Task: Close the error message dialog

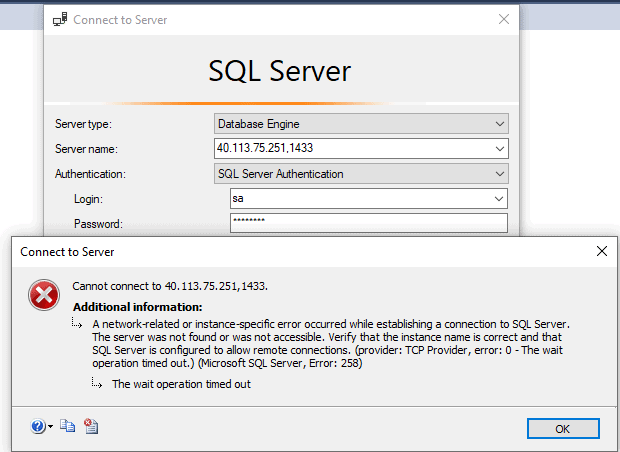Action: tap(602, 251)
